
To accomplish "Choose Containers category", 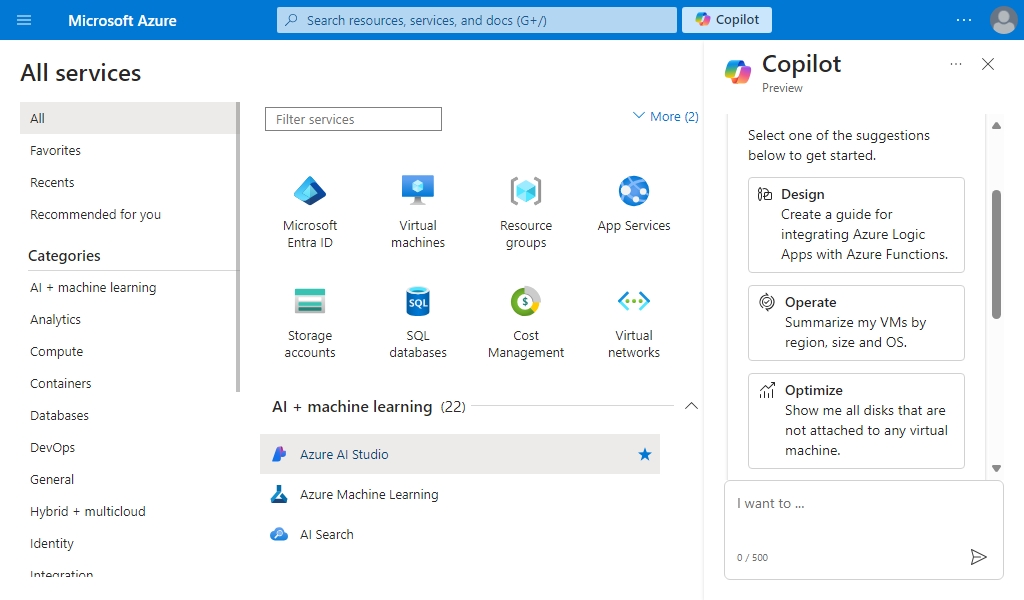I will [61, 383].
